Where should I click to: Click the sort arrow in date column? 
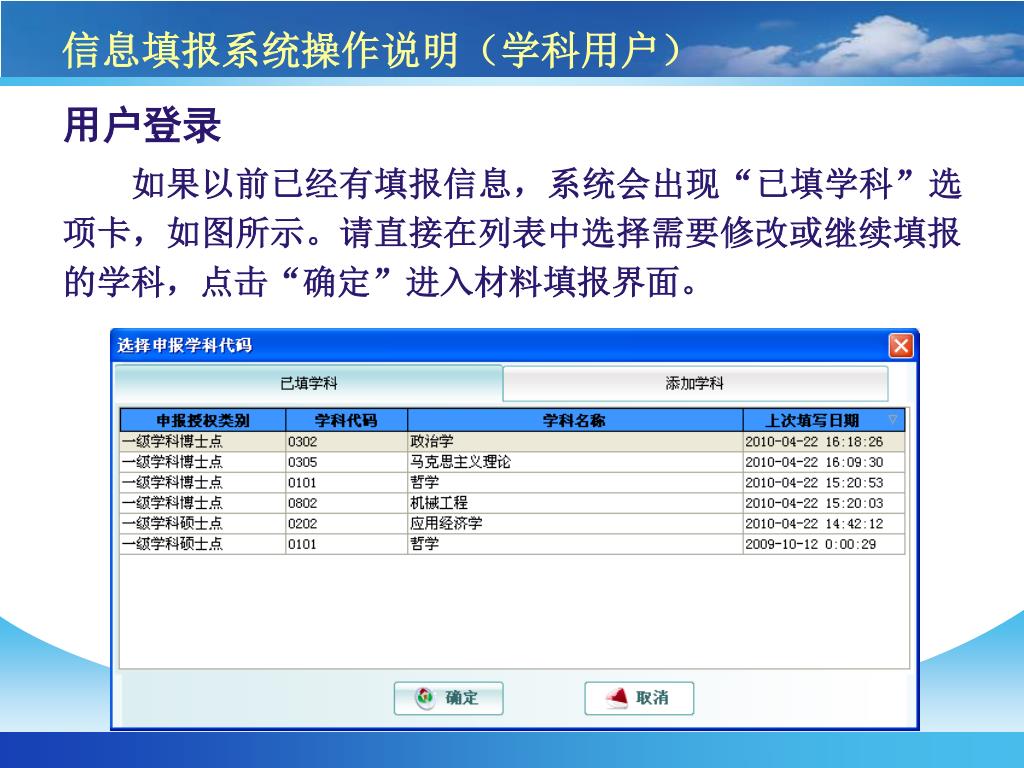pos(893,419)
